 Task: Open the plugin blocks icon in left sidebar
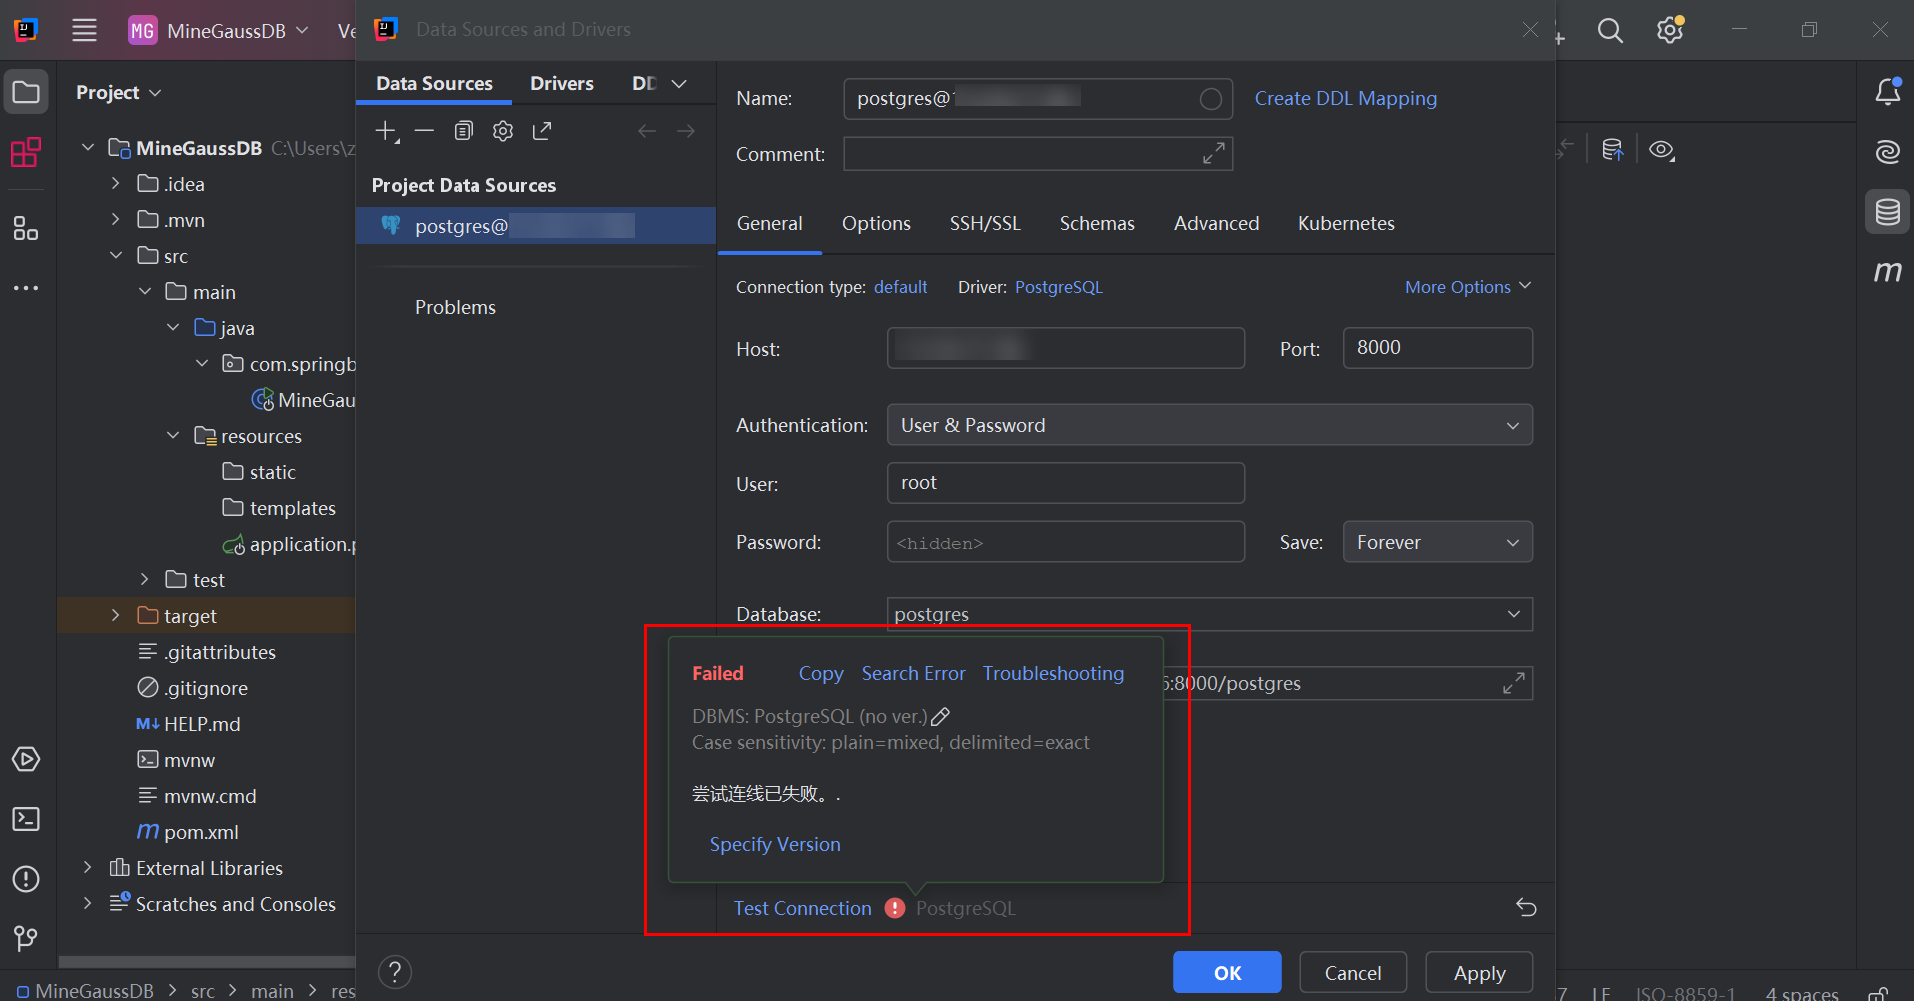(x=26, y=152)
